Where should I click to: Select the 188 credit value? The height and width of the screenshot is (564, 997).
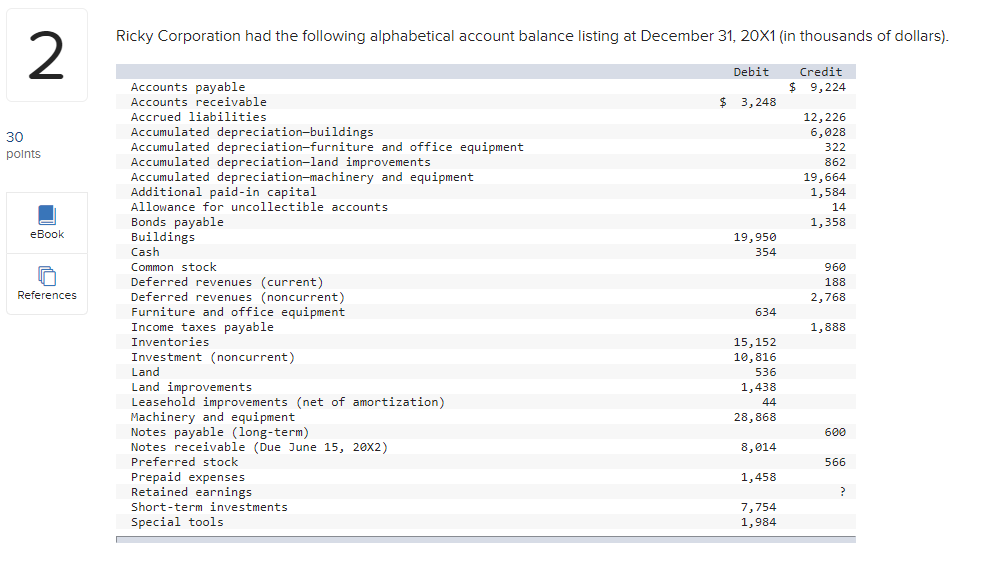[x=835, y=282]
